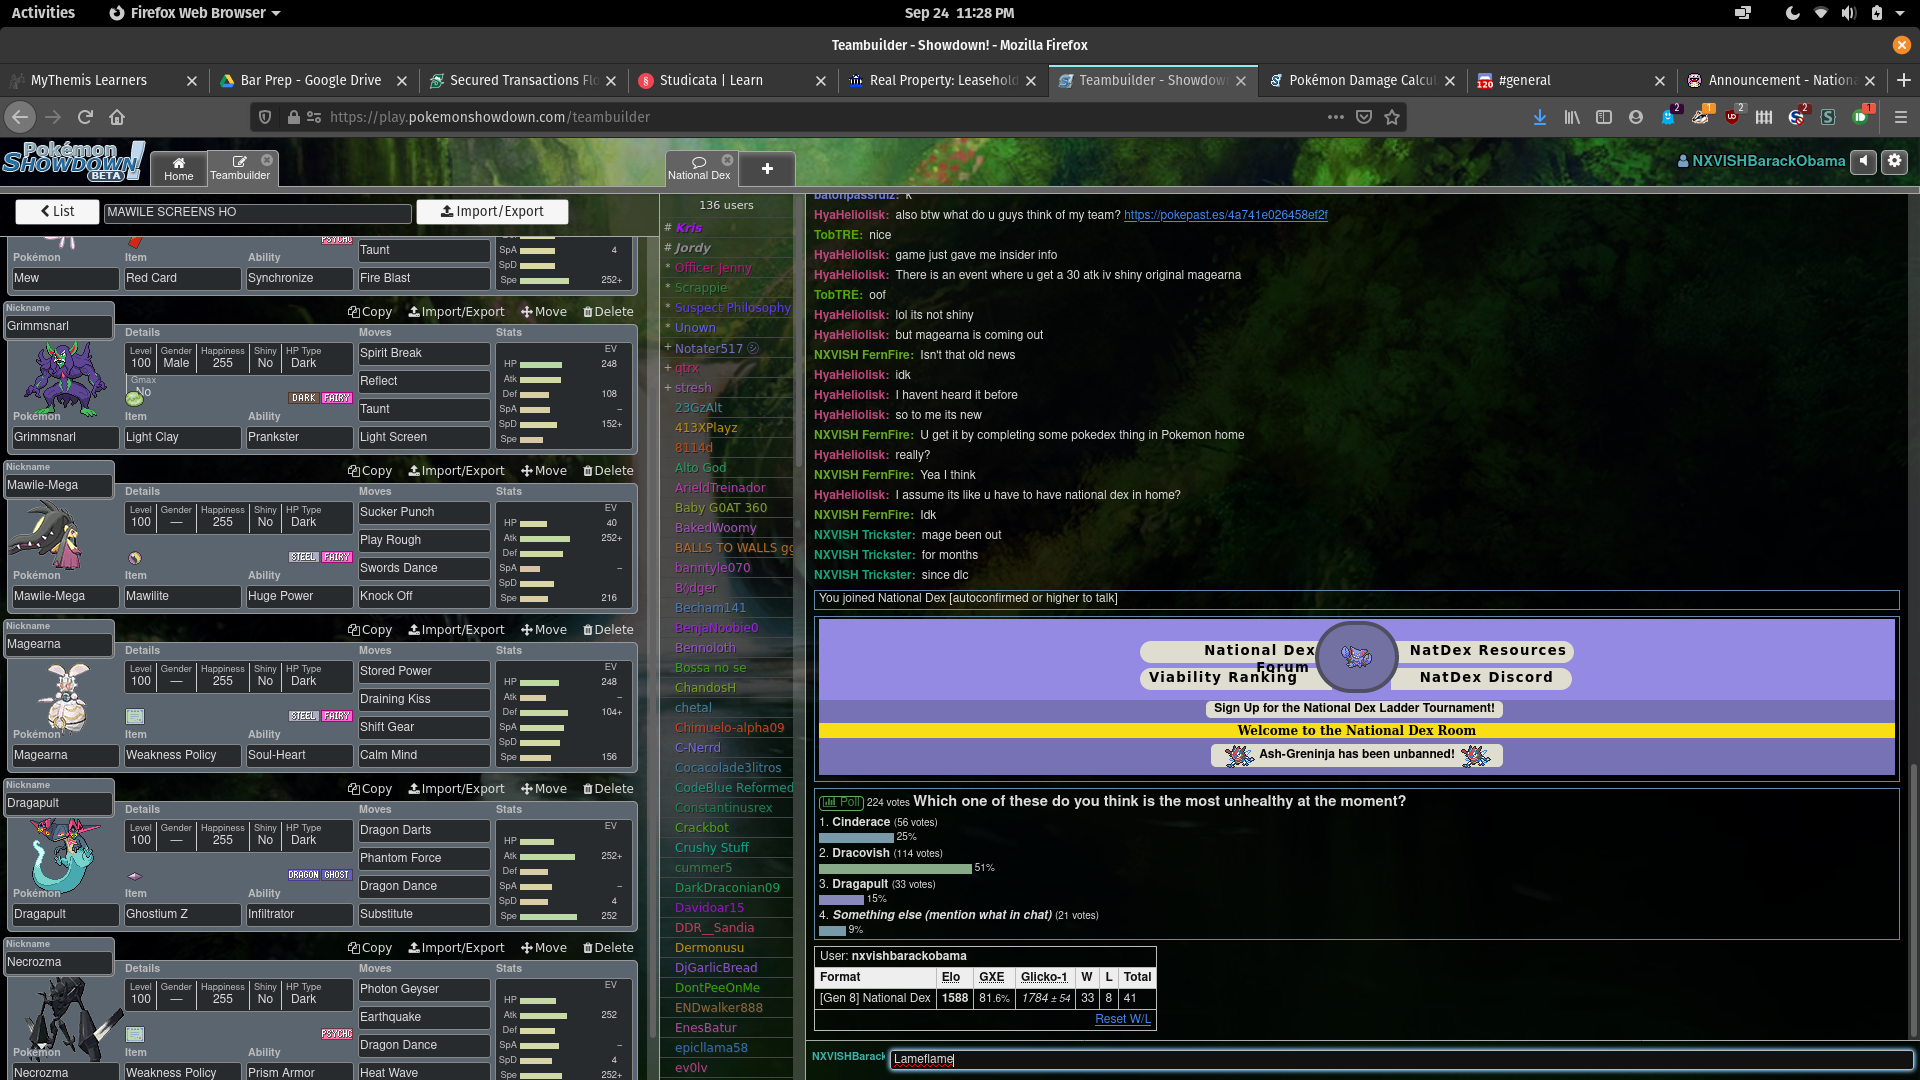Close the National Dex chat tab
Screen dimensions: 1920x1080
728,160
